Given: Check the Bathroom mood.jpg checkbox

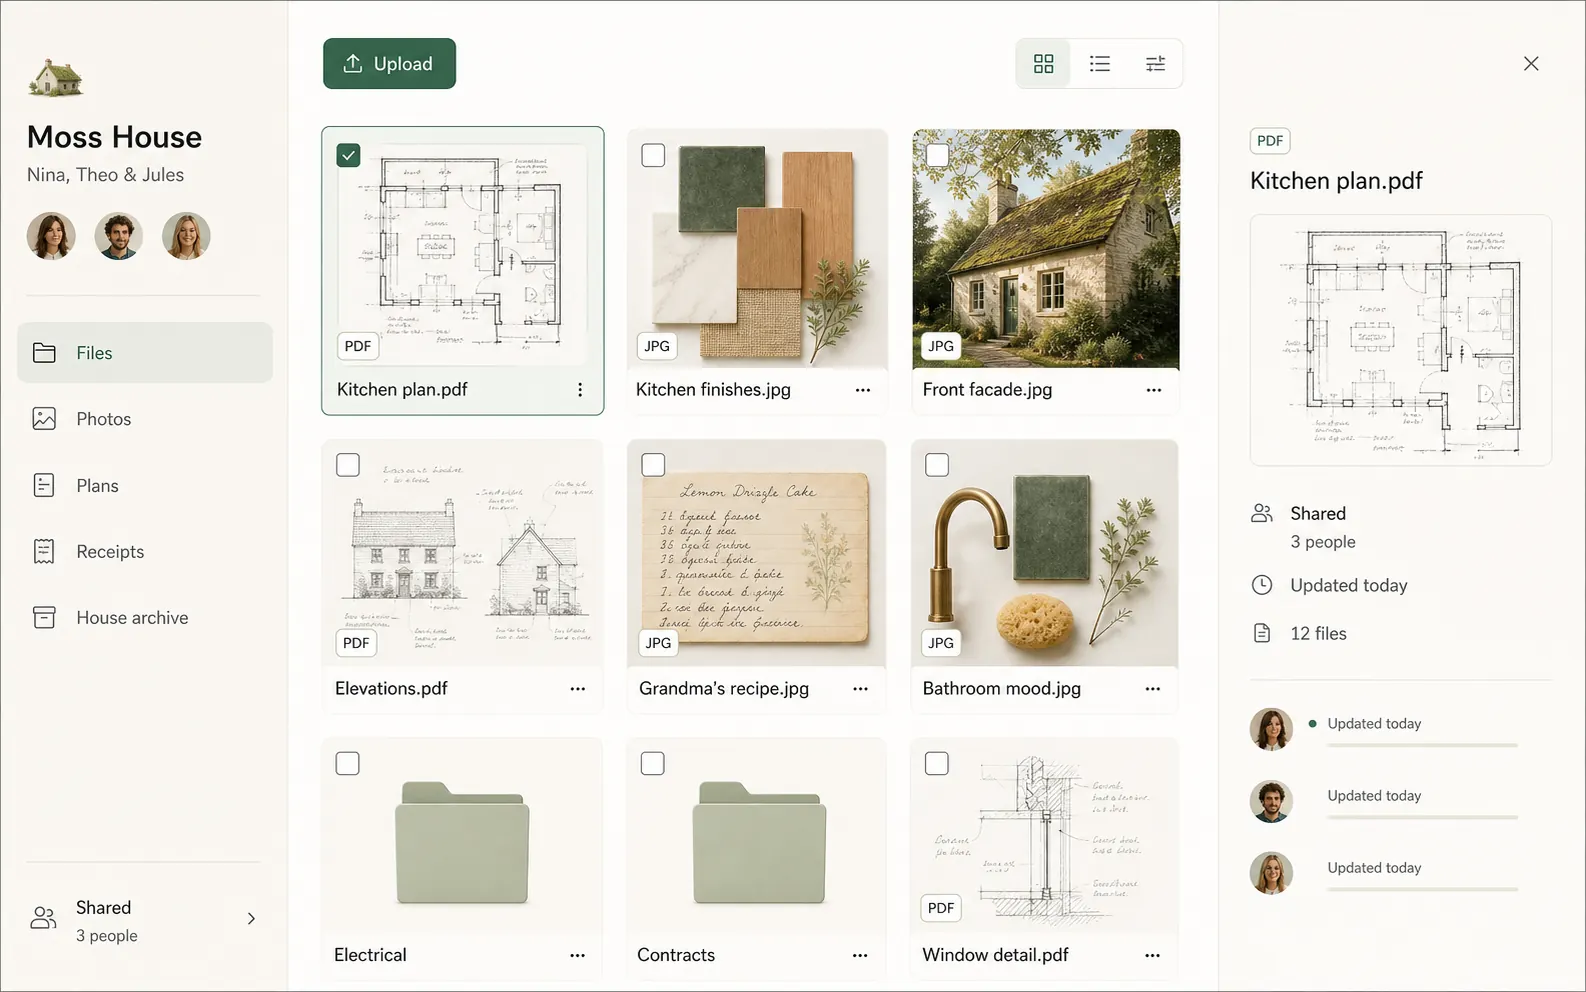Looking at the screenshot, I should [937, 465].
